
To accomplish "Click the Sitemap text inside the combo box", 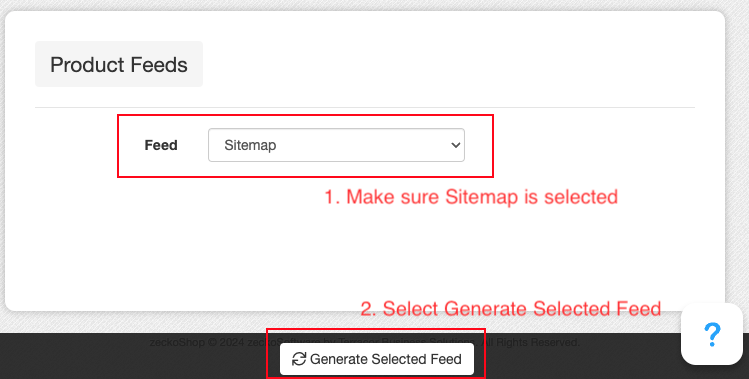I will [250, 145].
